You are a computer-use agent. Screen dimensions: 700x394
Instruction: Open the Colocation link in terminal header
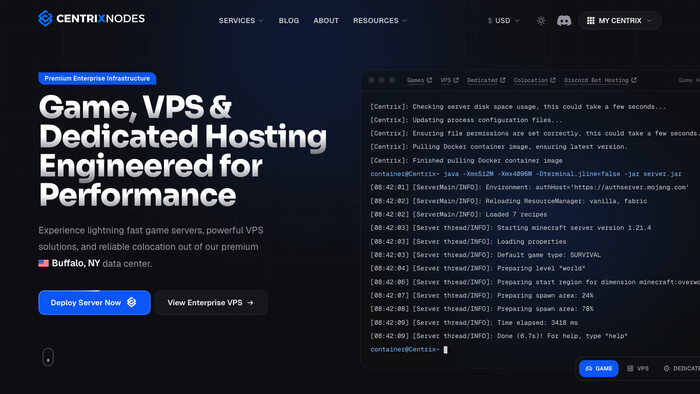click(534, 80)
